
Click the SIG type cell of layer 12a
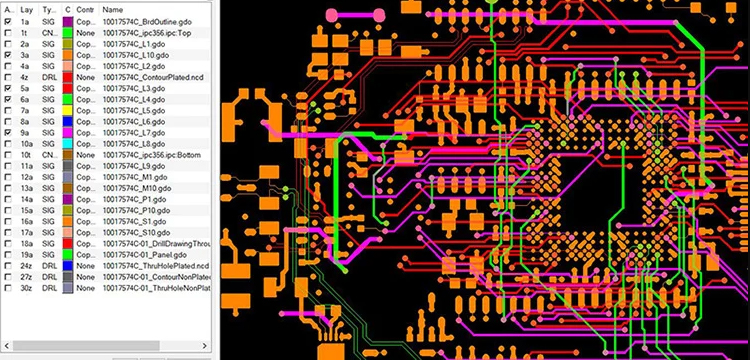point(48,177)
